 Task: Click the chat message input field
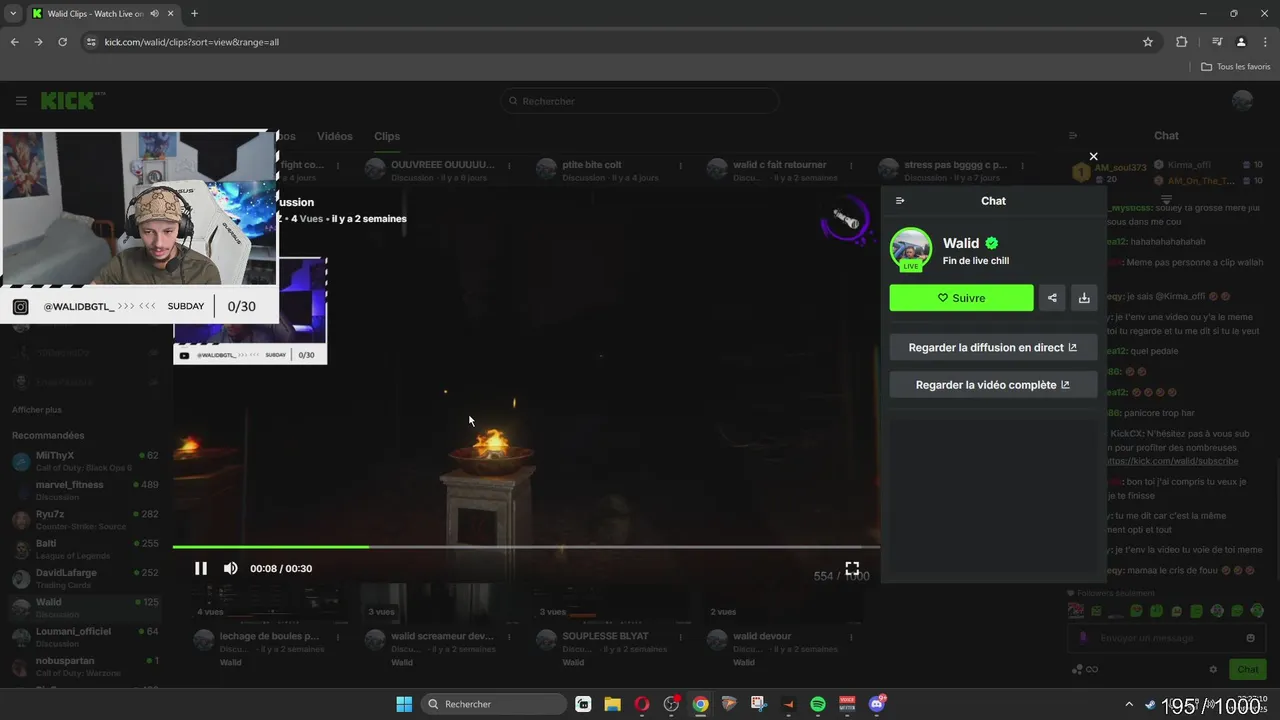[1165, 638]
